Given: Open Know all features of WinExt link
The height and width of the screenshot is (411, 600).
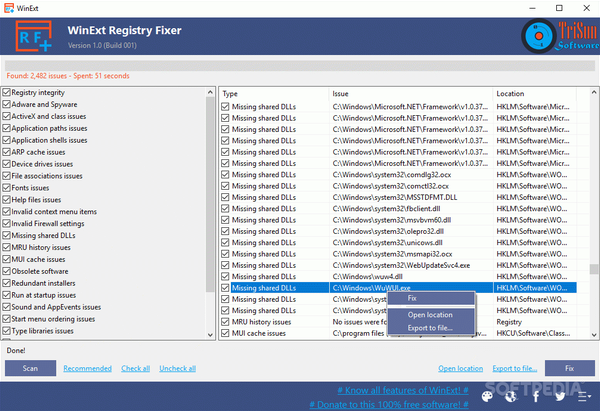Looking at the screenshot, I should (x=403, y=390).
